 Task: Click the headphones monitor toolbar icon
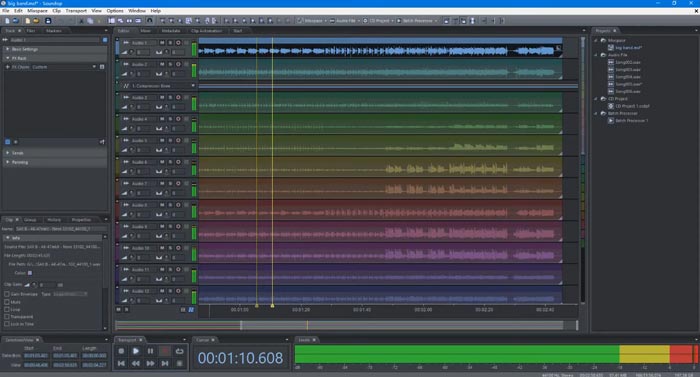tap(150, 21)
